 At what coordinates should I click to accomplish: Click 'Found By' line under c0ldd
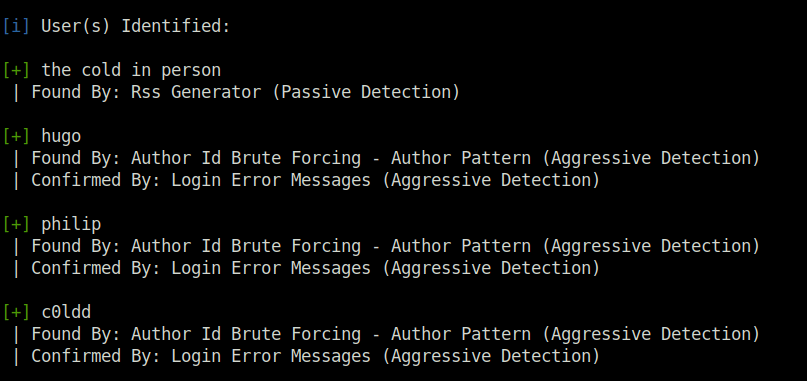coord(386,335)
